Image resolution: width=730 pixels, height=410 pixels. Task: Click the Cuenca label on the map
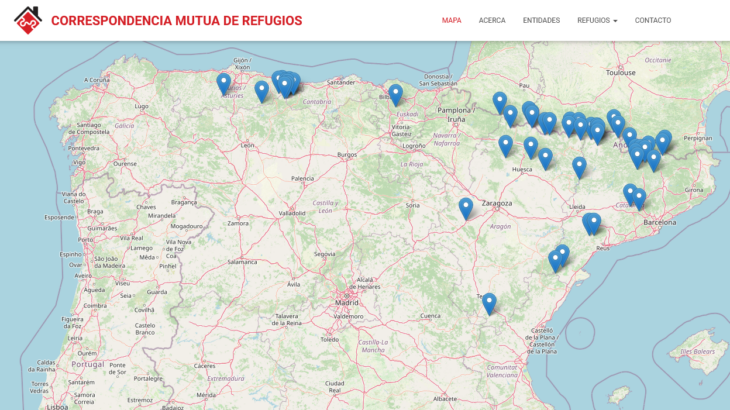(430, 316)
